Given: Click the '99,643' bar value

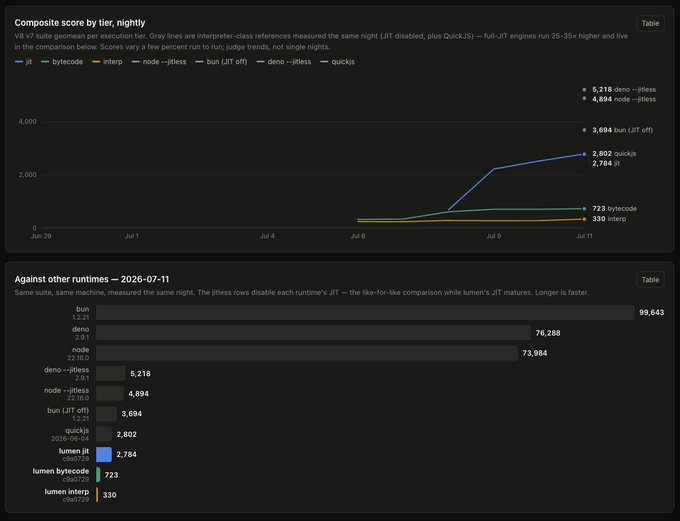Looking at the screenshot, I should pyautogui.click(x=651, y=313).
